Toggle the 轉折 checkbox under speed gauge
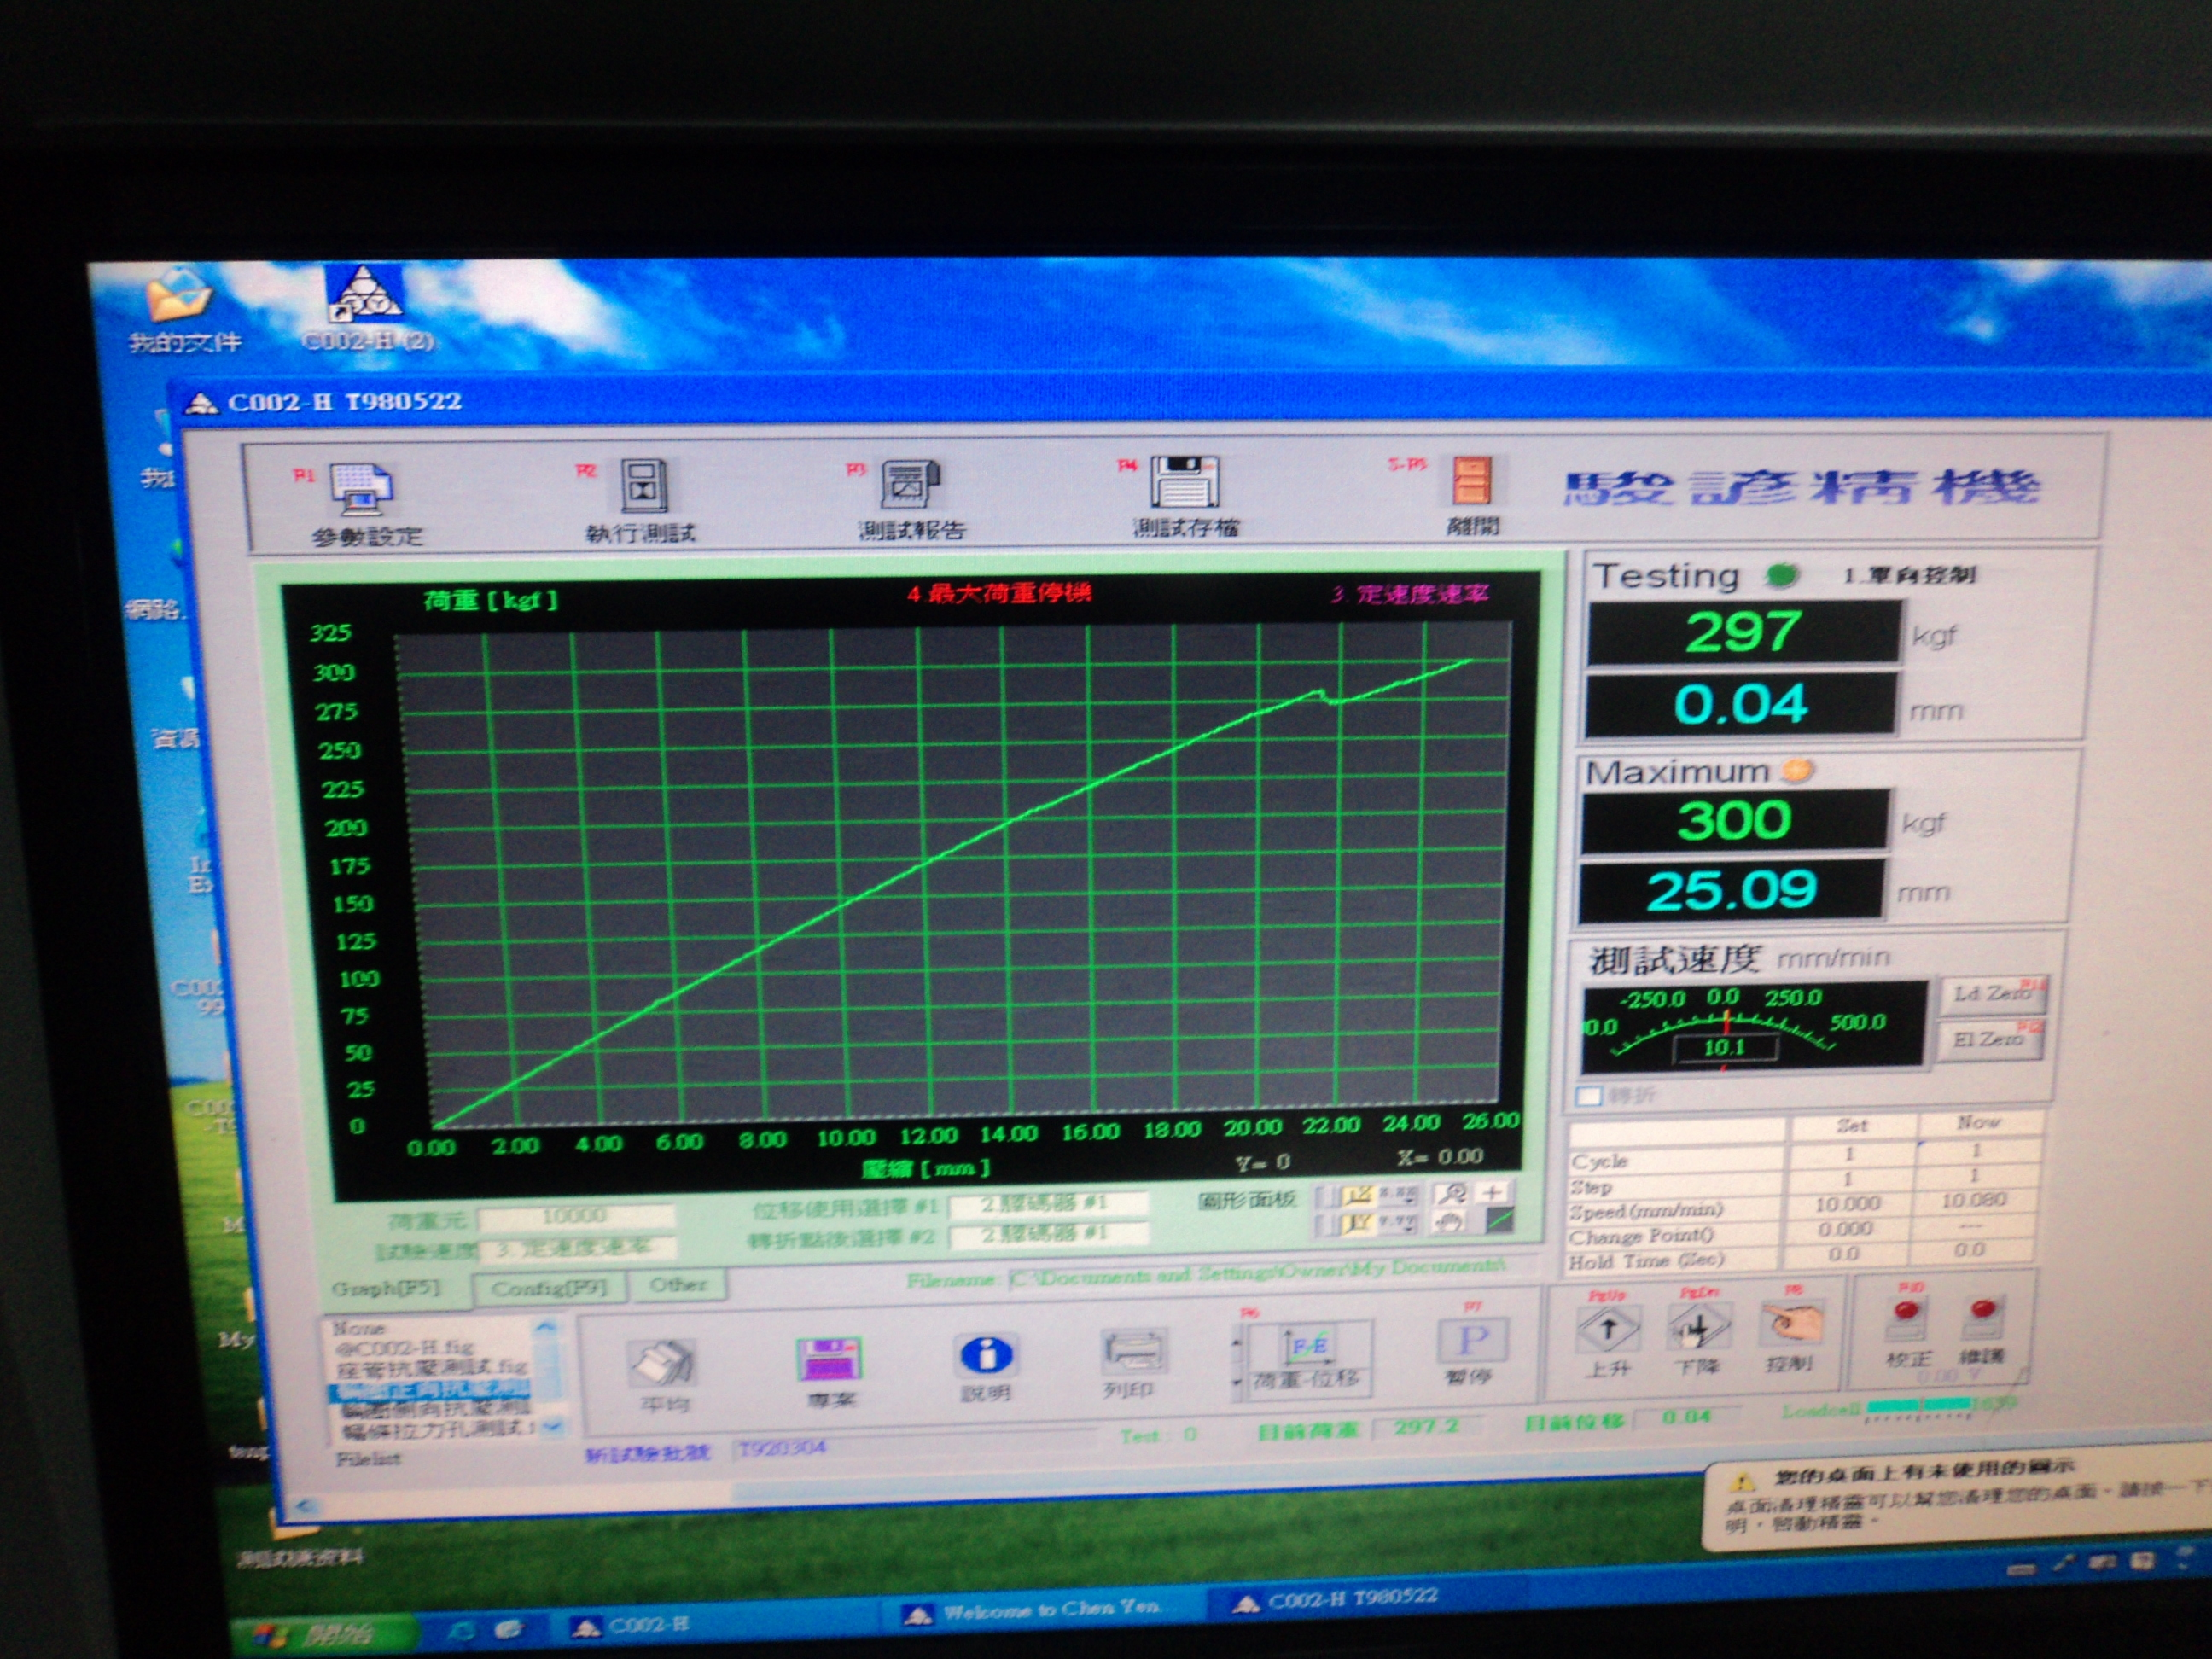This screenshot has height=1659, width=2212. click(x=1588, y=1096)
